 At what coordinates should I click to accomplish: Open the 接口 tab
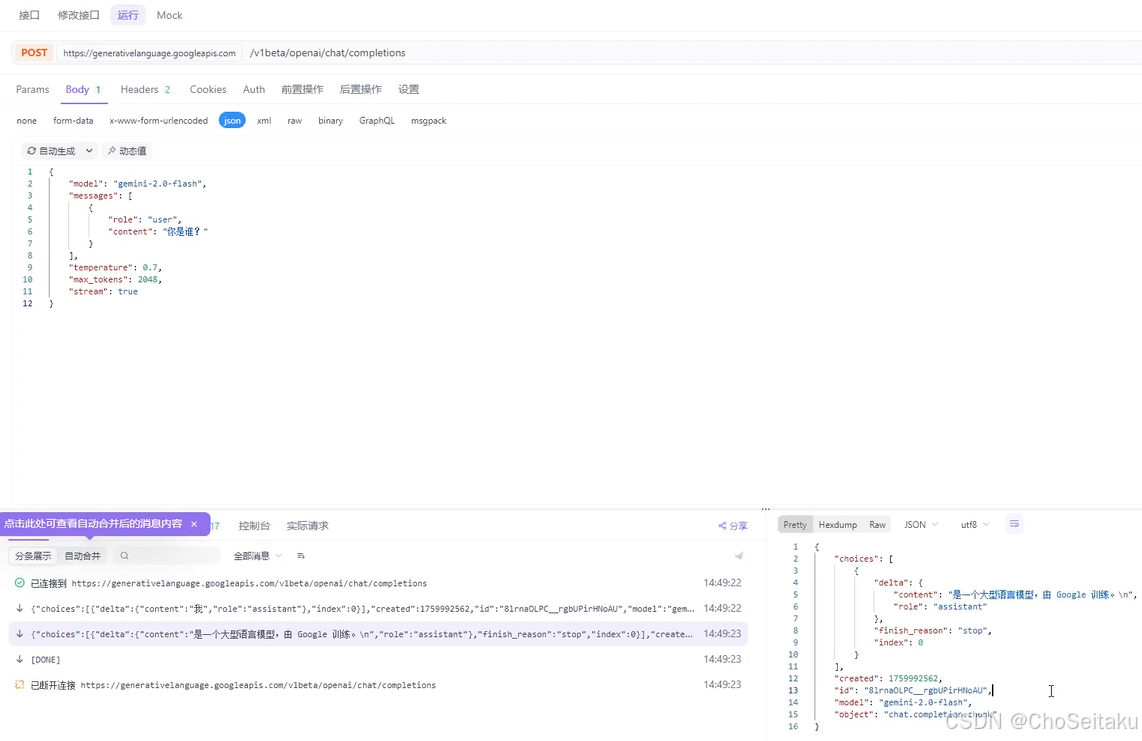pyautogui.click(x=29, y=15)
